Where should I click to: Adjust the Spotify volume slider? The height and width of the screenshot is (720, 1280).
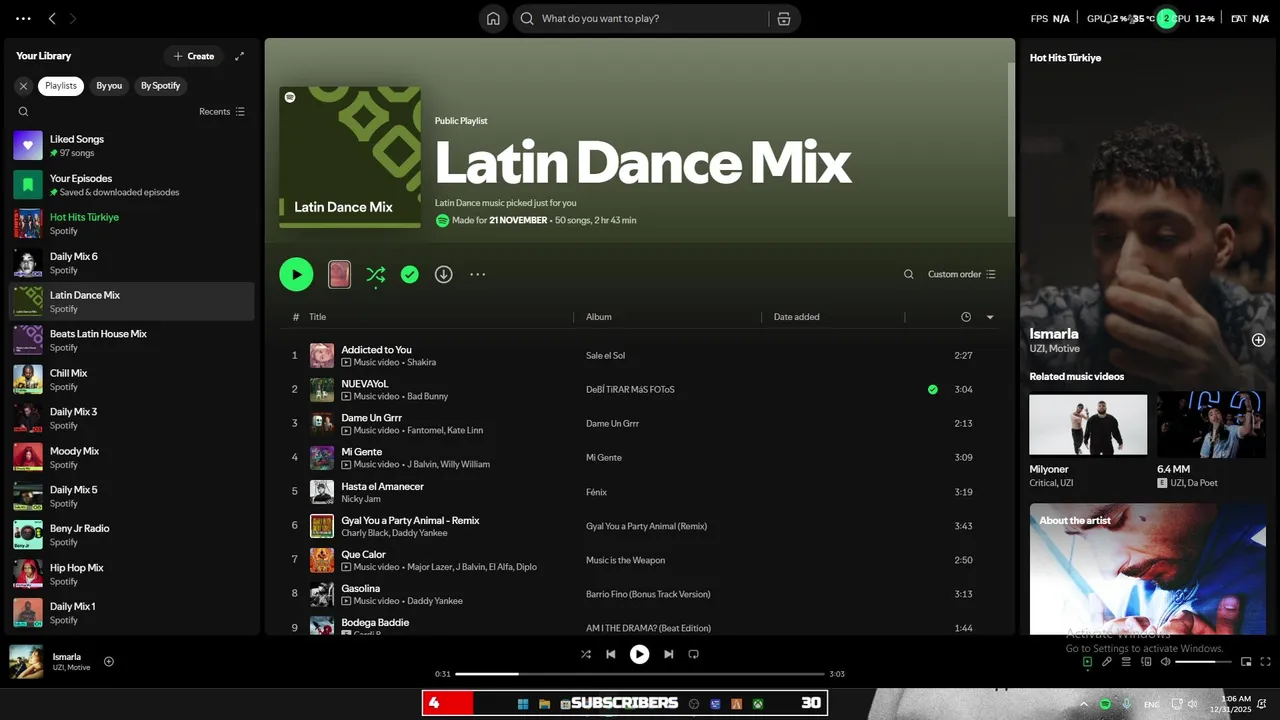[1202, 661]
